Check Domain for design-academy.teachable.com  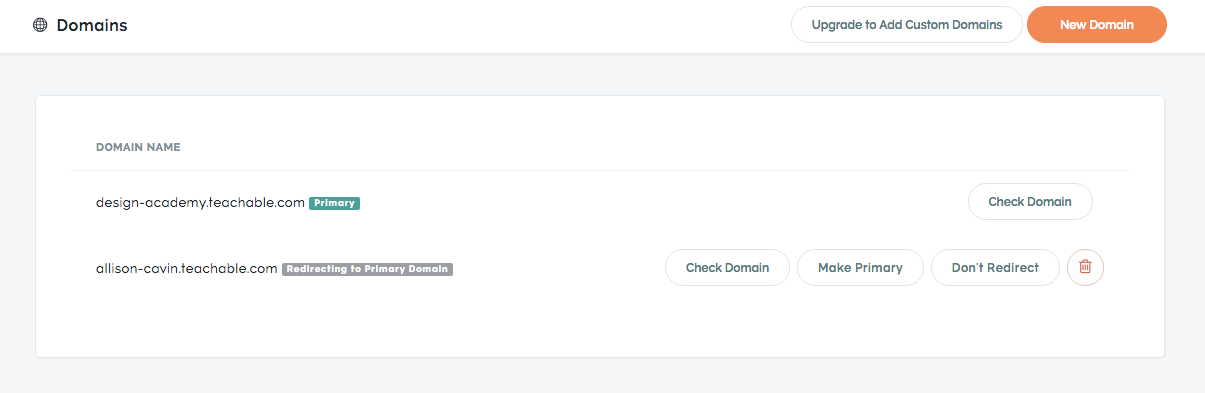click(x=1030, y=202)
